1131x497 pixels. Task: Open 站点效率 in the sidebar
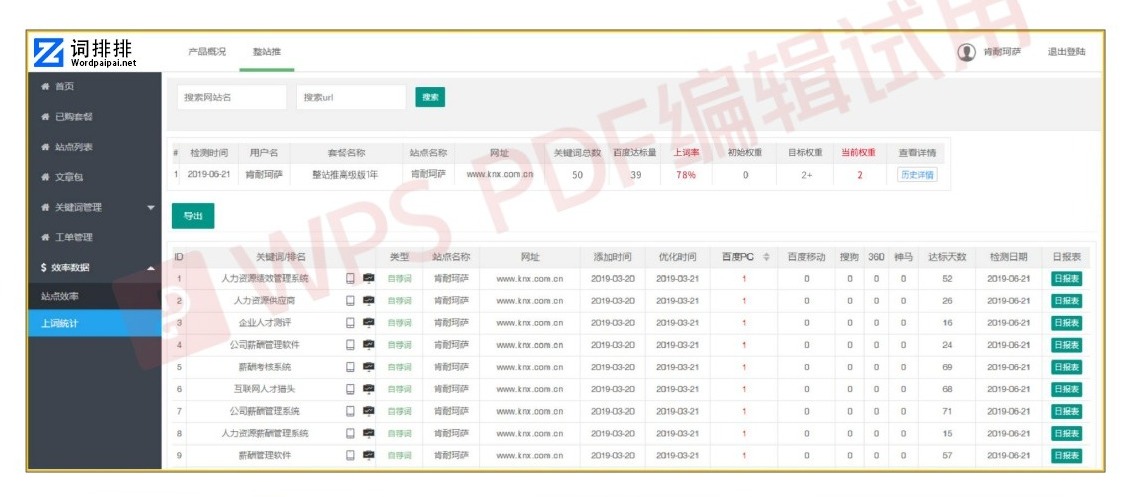[60, 297]
